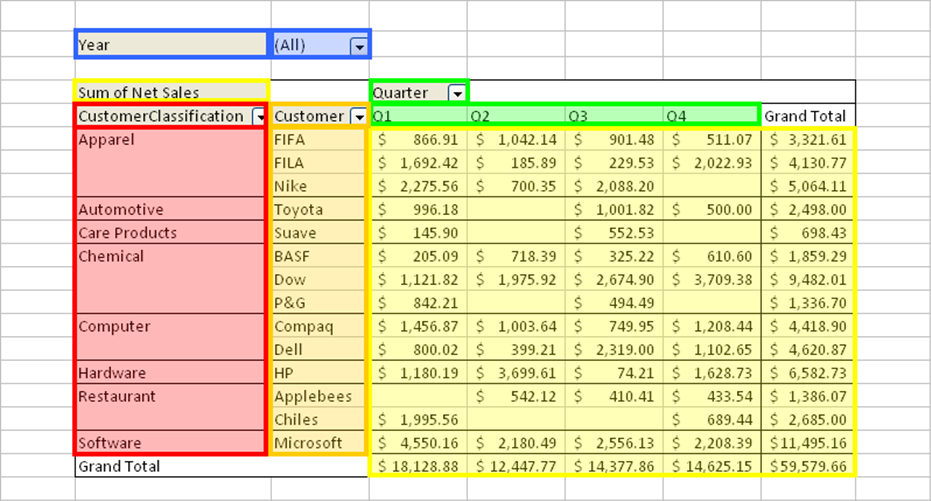Open the Customer field filter dropdown
Screen dimensions: 931x501
click(x=358, y=117)
